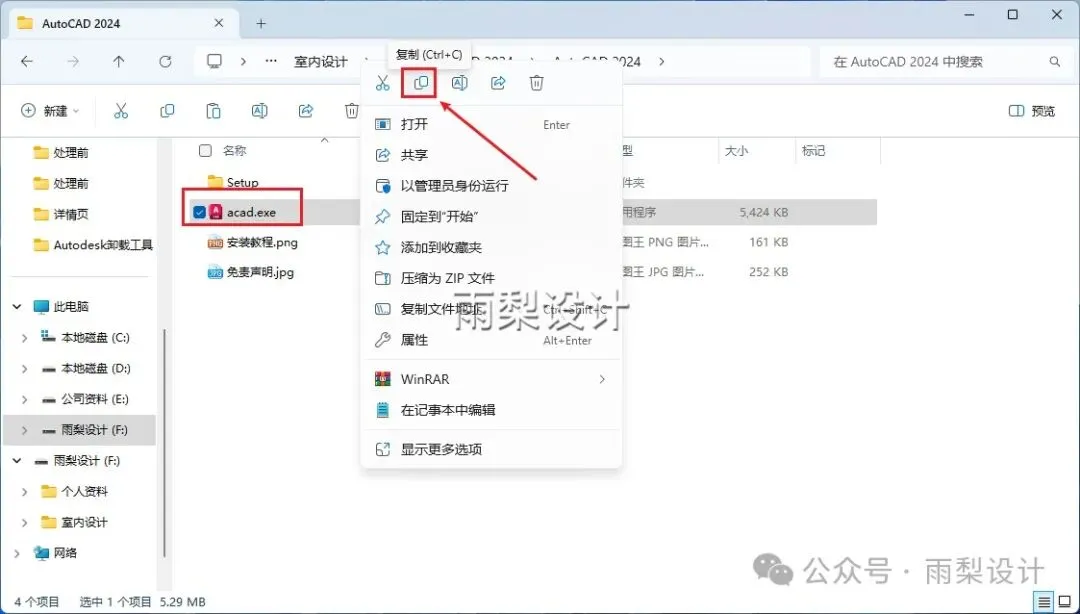The width and height of the screenshot is (1080, 614).
Task: Choose 打开 from context menu
Action: click(x=492, y=125)
